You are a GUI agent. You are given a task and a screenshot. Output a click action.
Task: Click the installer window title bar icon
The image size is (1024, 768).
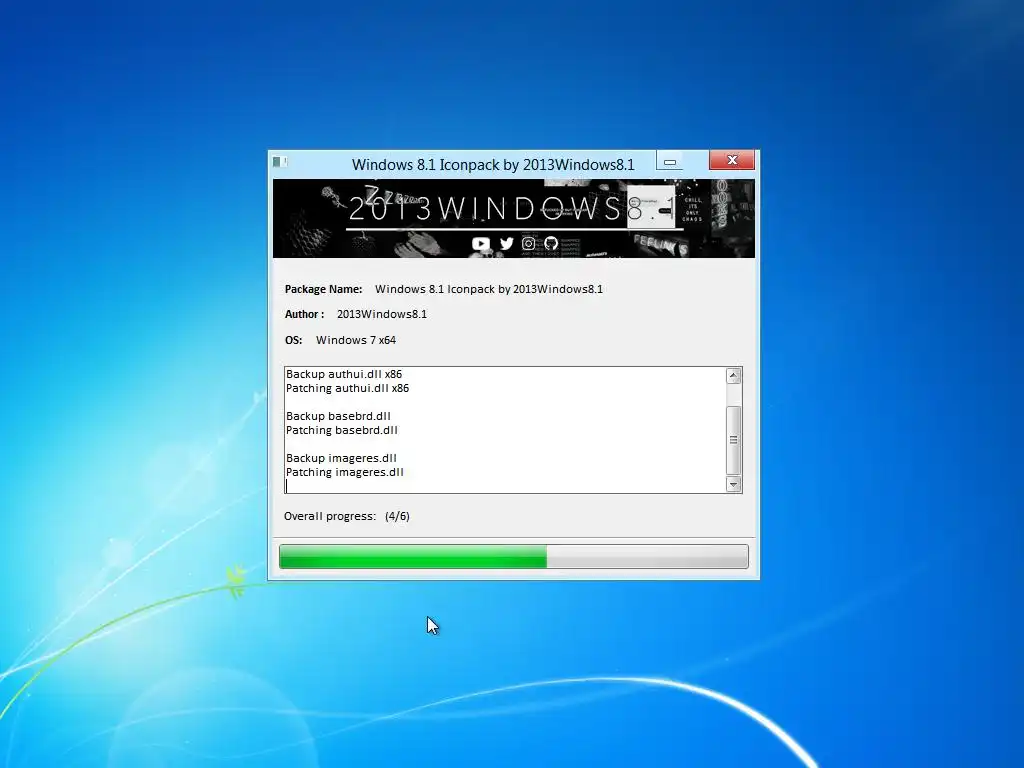coord(279,161)
